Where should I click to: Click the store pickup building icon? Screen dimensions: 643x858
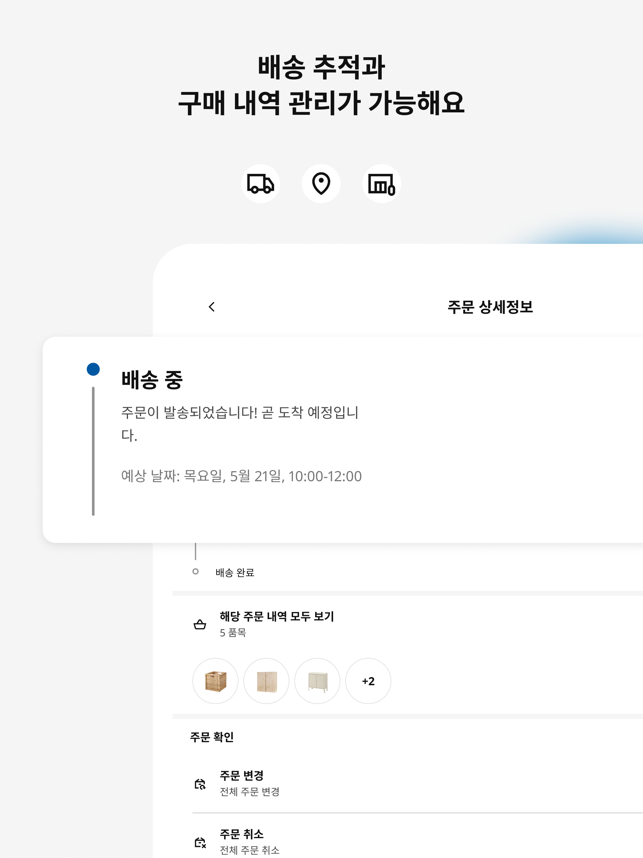click(x=381, y=184)
